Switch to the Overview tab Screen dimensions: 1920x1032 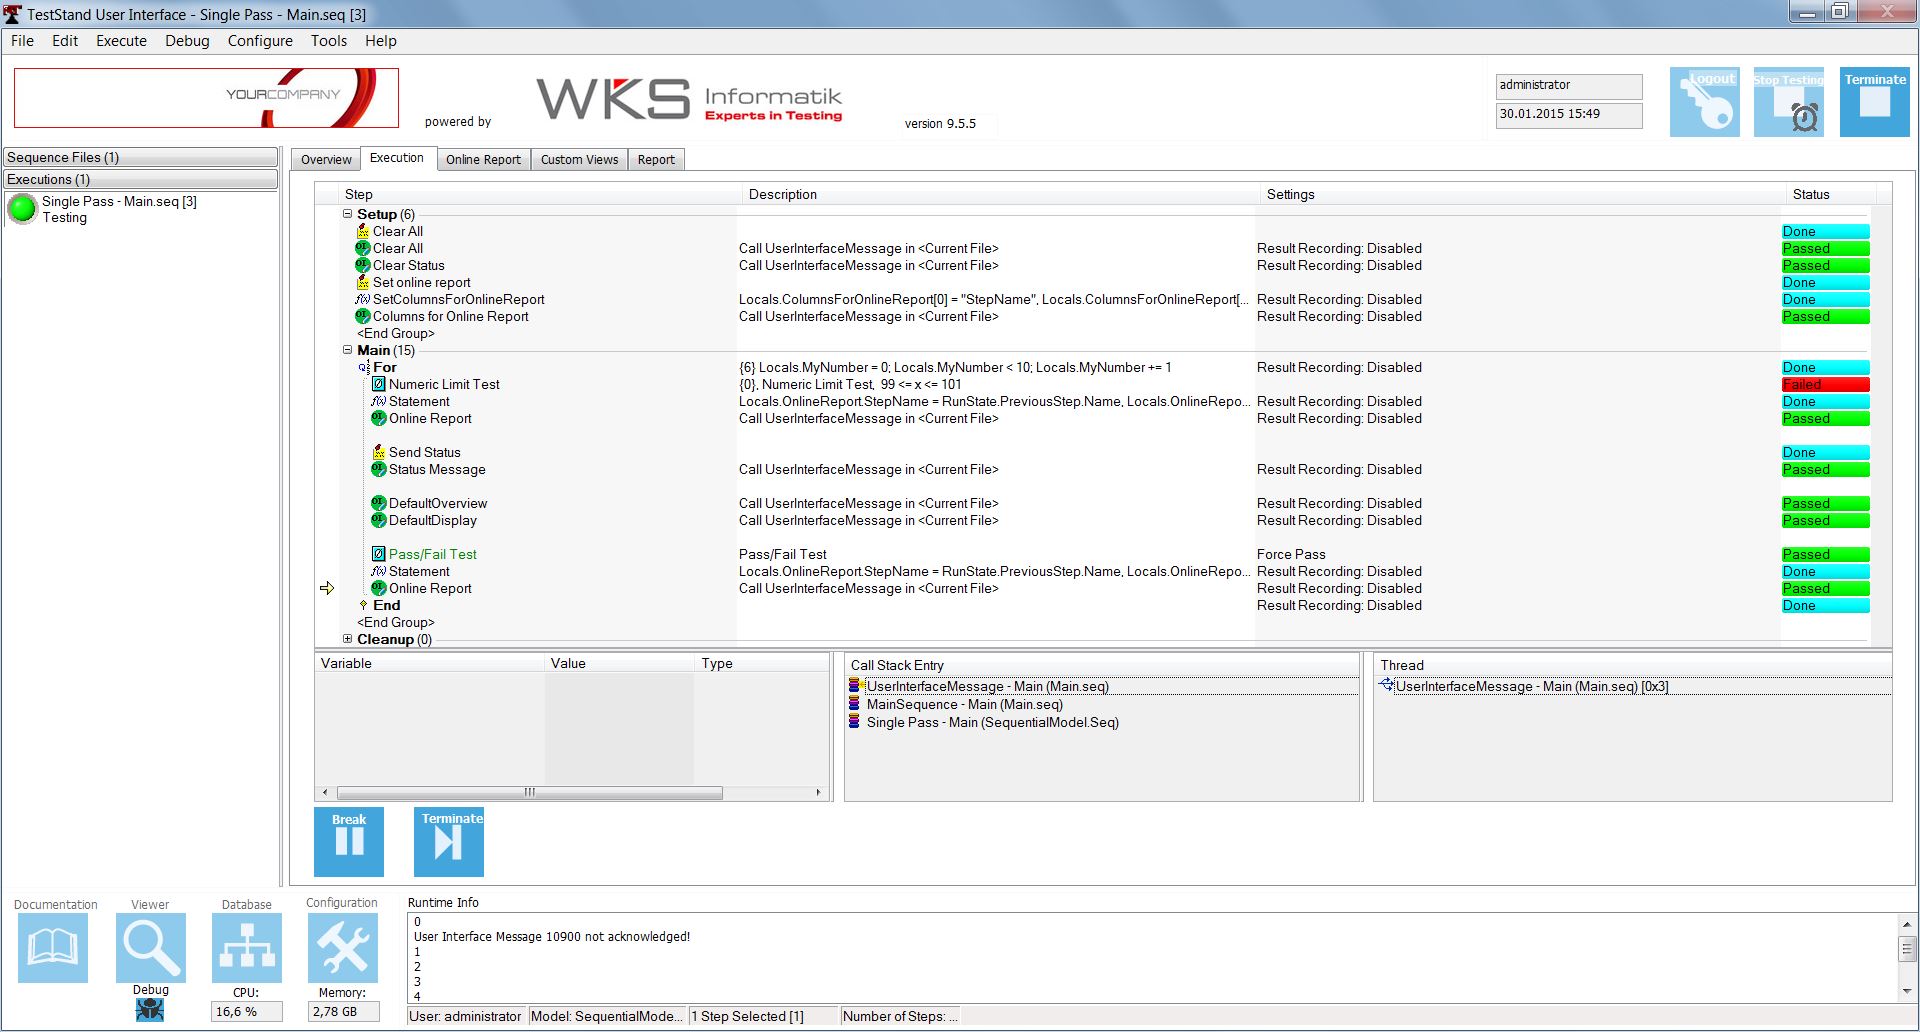[326, 160]
